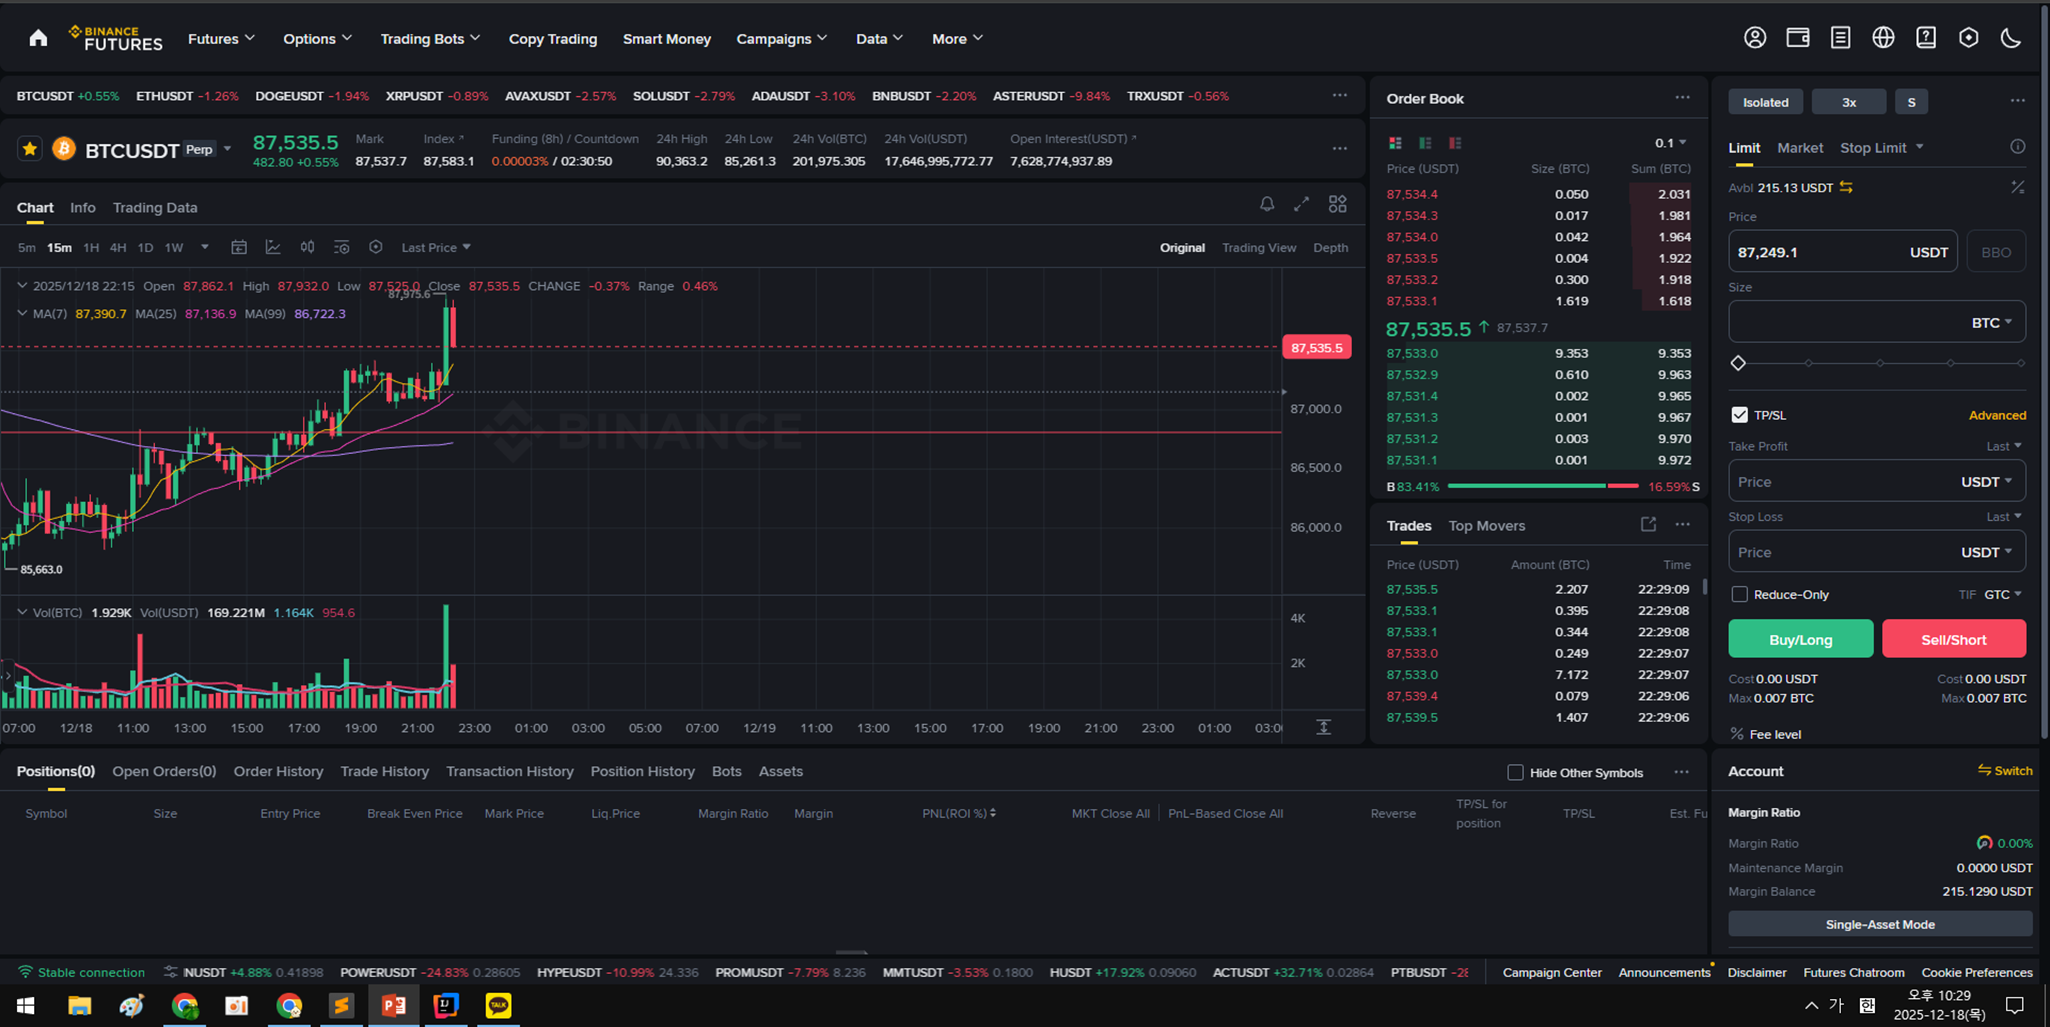Open the chart layout grid icon
2050x1027 pixels.
(x=1337, y=204)
